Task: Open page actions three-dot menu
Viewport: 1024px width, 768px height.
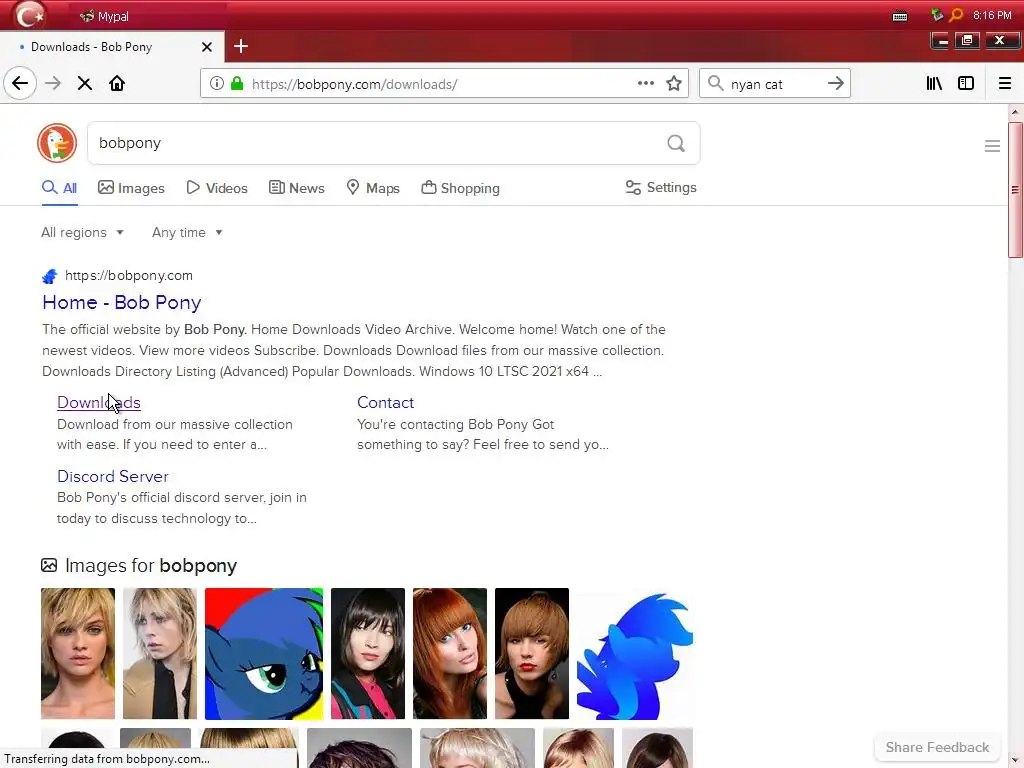Action: pos(646,83)
